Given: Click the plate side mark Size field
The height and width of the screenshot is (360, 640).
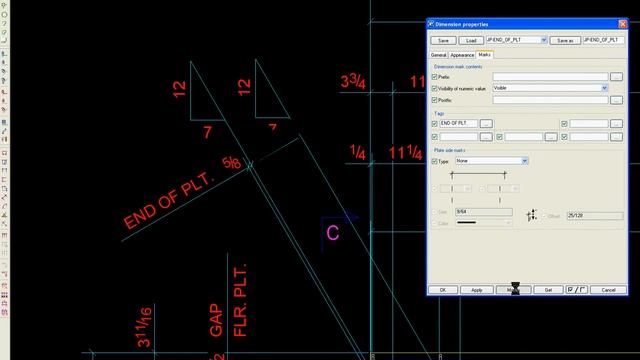Looking at the screenshot, I should pyautogui.click(x=484, y=211).
